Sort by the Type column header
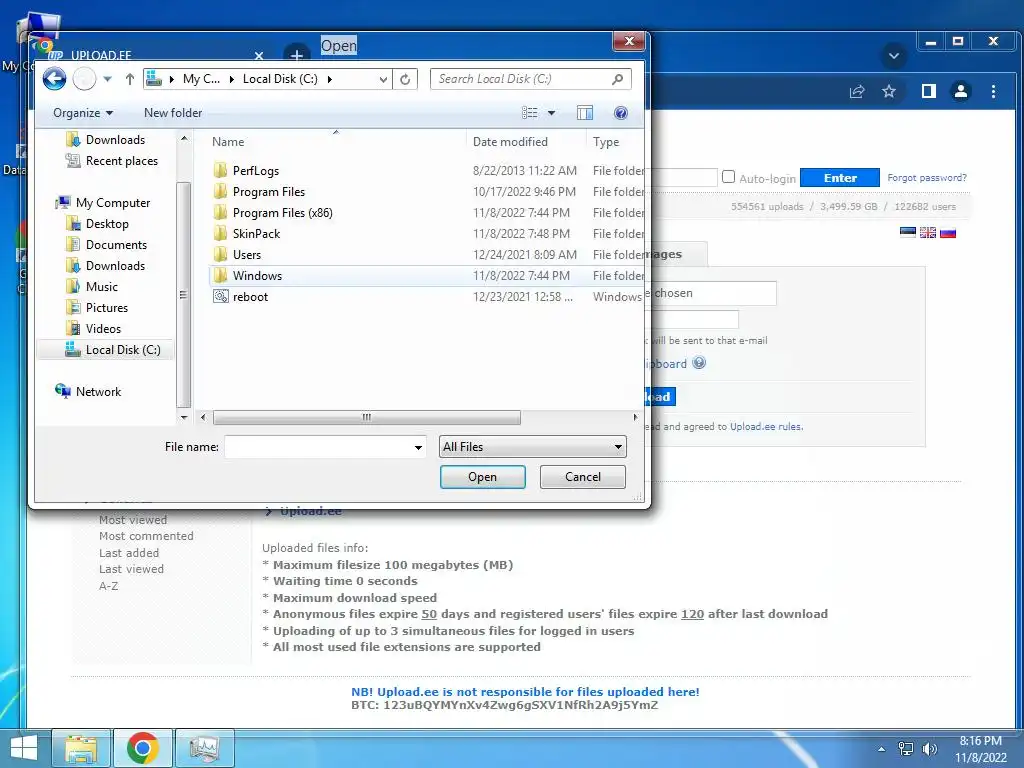This screenshot has width=1024, height=768. (x=606, y=142)
